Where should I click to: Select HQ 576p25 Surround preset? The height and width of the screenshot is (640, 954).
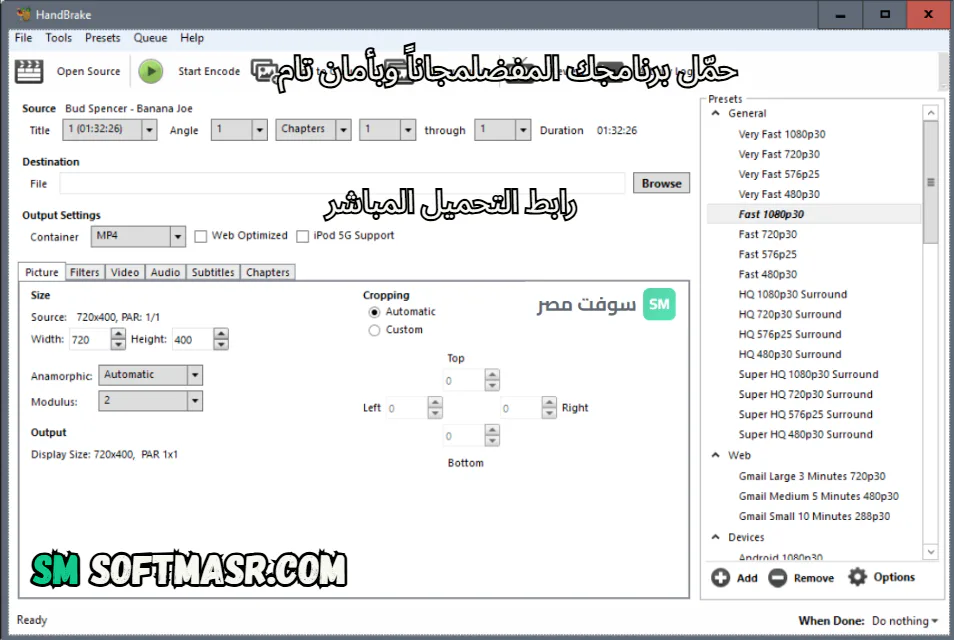pos(790,335)
